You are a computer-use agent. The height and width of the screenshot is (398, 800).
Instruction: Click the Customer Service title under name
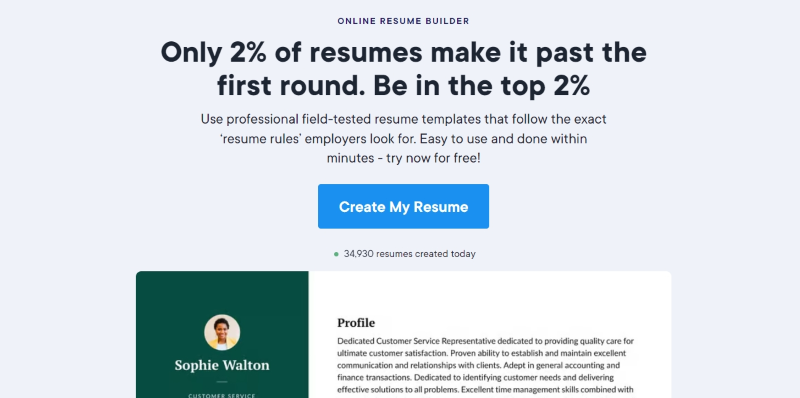pyautogui.click(x=222, y=395)
